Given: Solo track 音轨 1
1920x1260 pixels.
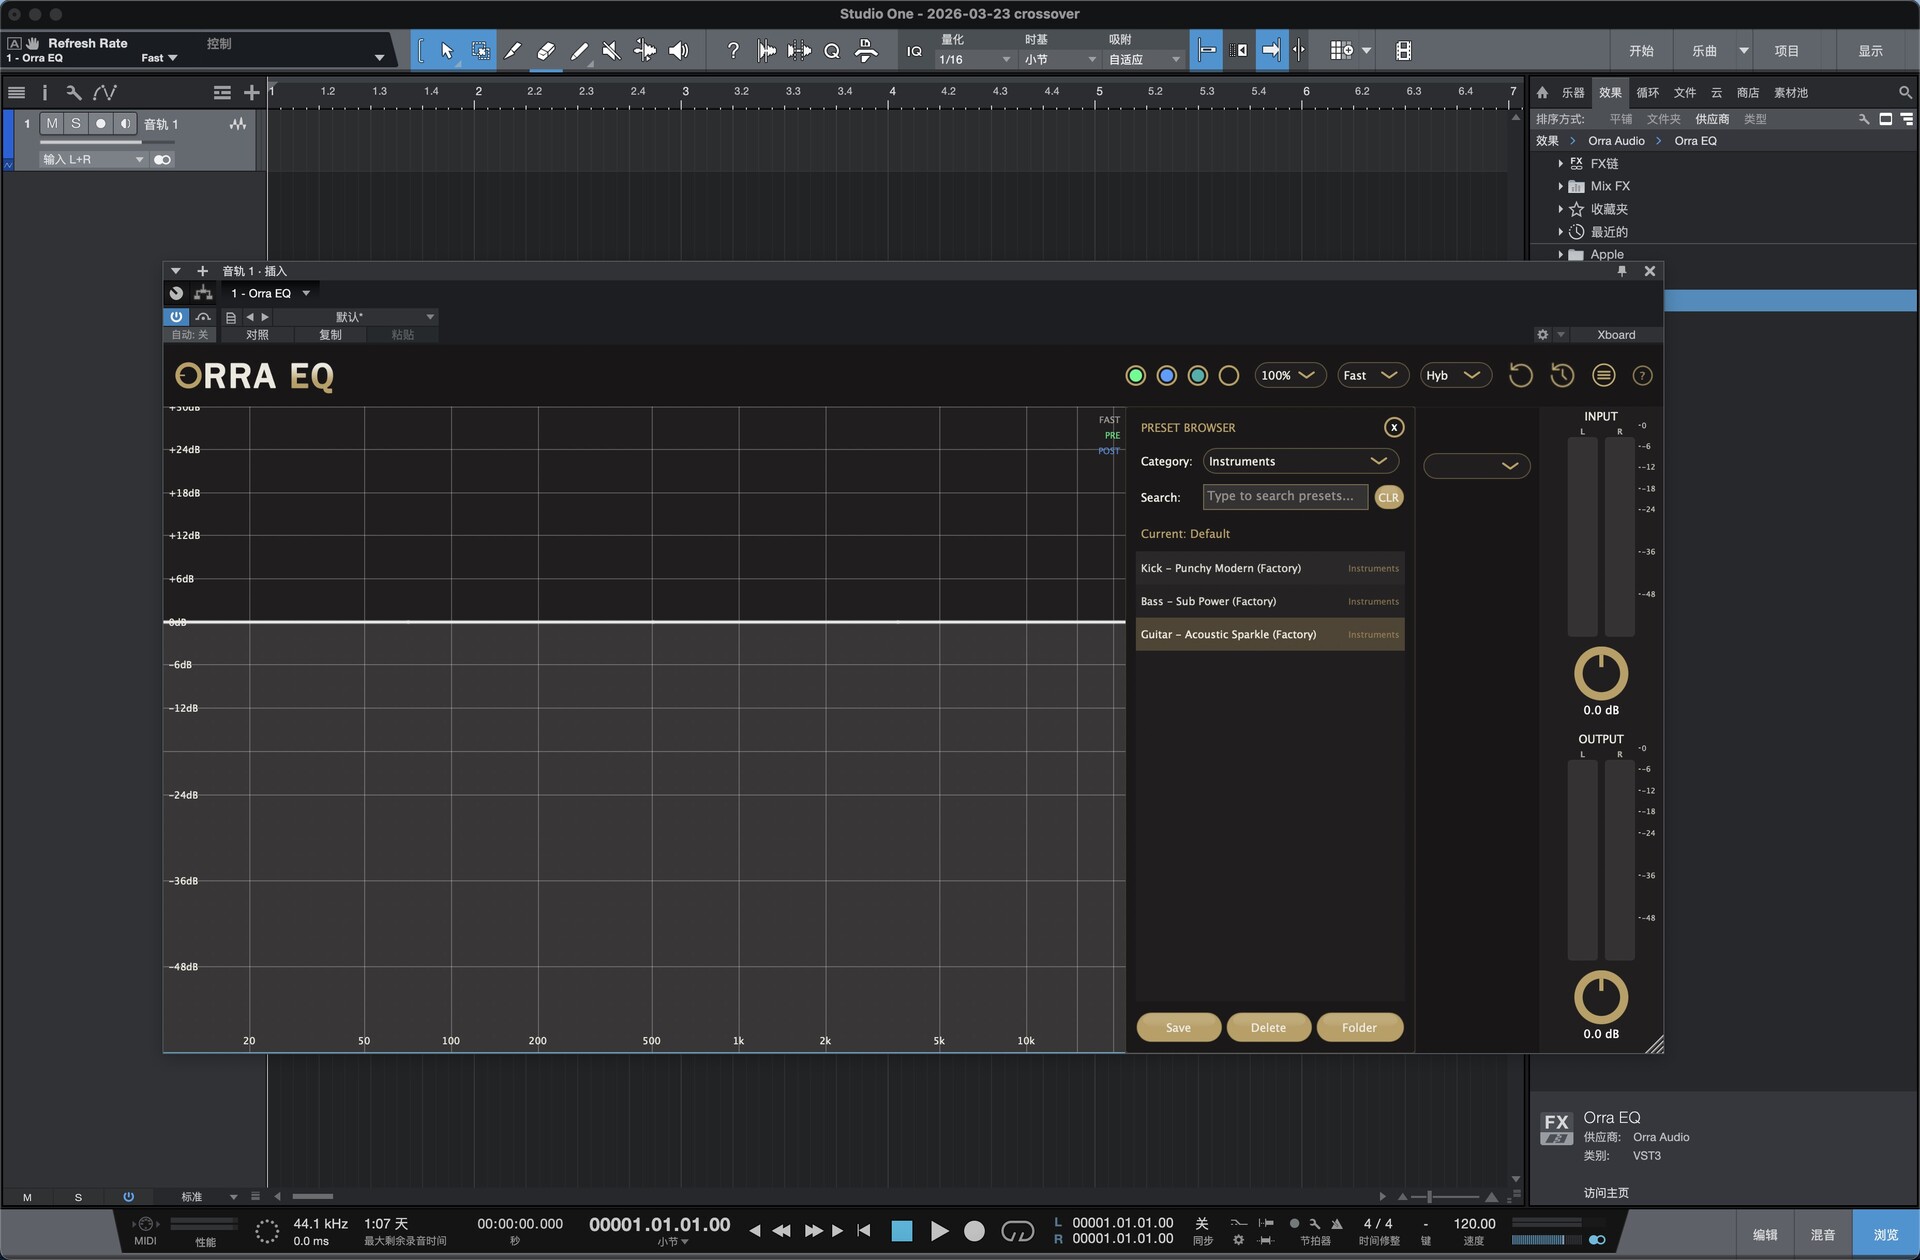Looking at the screenshot, I should click(76, 123).
